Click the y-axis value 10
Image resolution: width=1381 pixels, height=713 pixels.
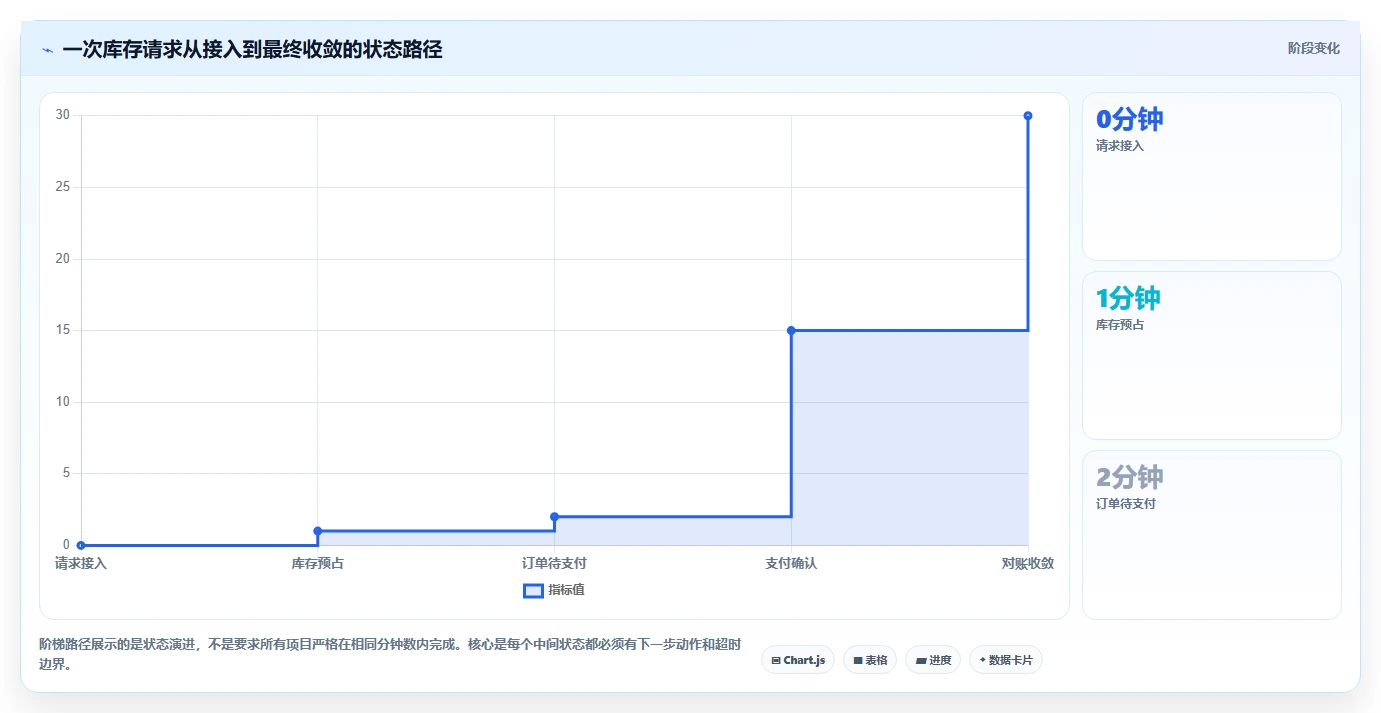(x=63, y=402)
